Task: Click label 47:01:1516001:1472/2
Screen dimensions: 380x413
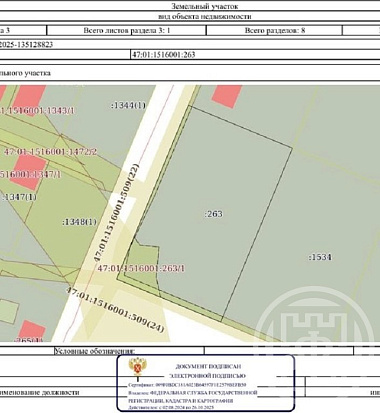Action: point(50,152)
